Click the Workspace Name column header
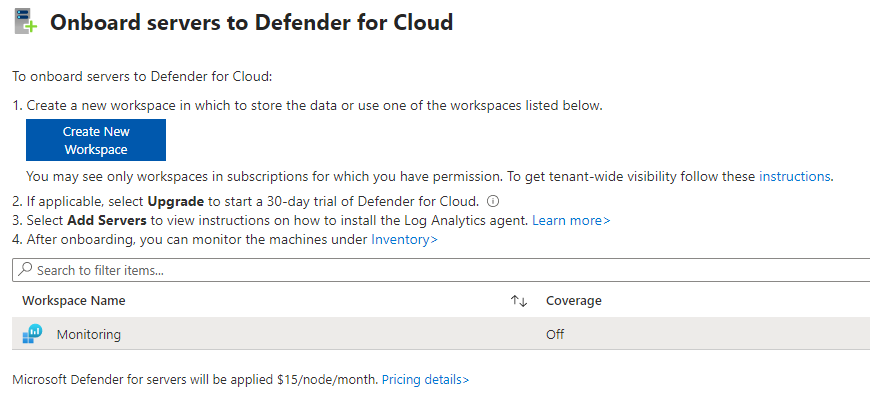 click(74, 300)
